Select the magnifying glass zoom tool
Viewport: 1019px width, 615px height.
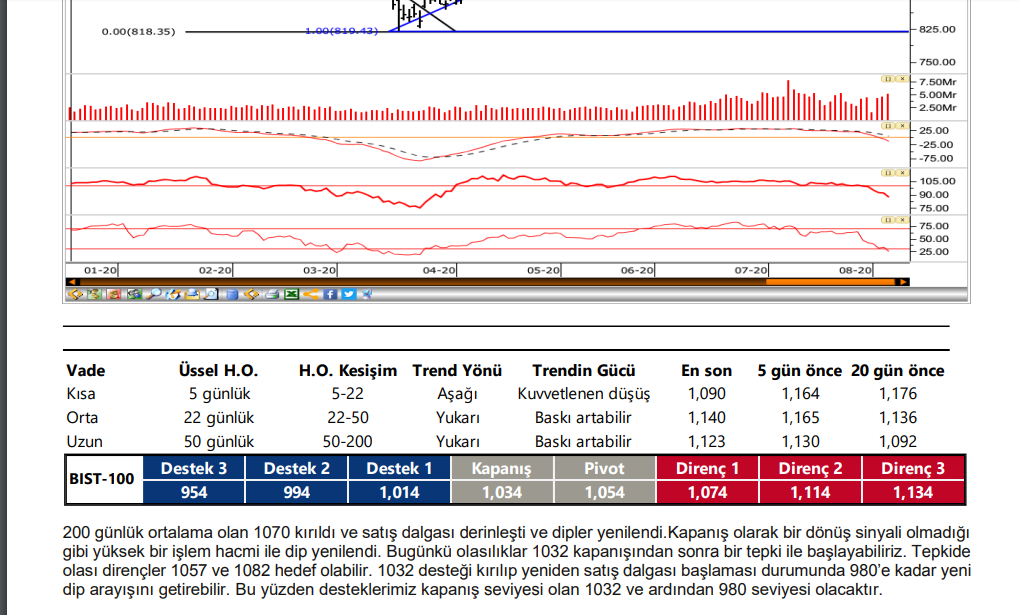(x=153, y=294)
